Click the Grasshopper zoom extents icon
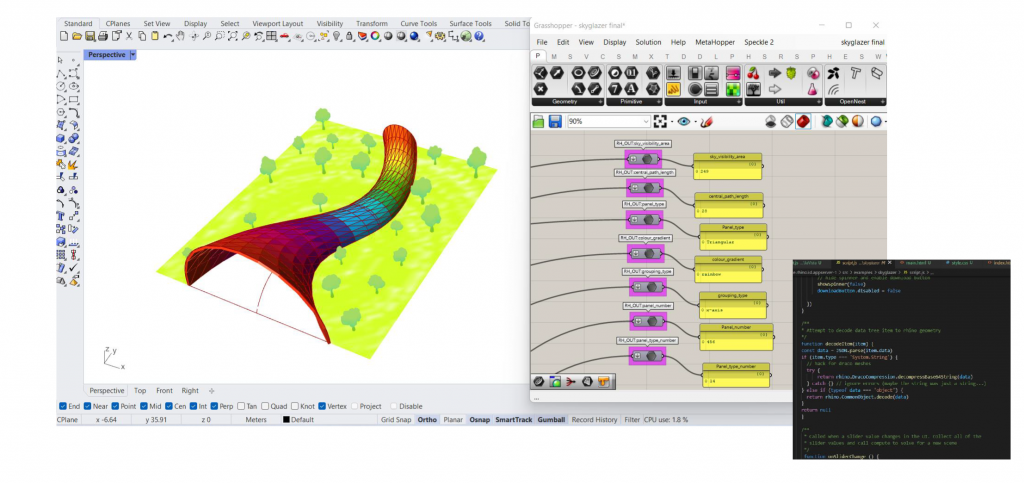This screenshot has width=1024, height=483. [660, 122]
